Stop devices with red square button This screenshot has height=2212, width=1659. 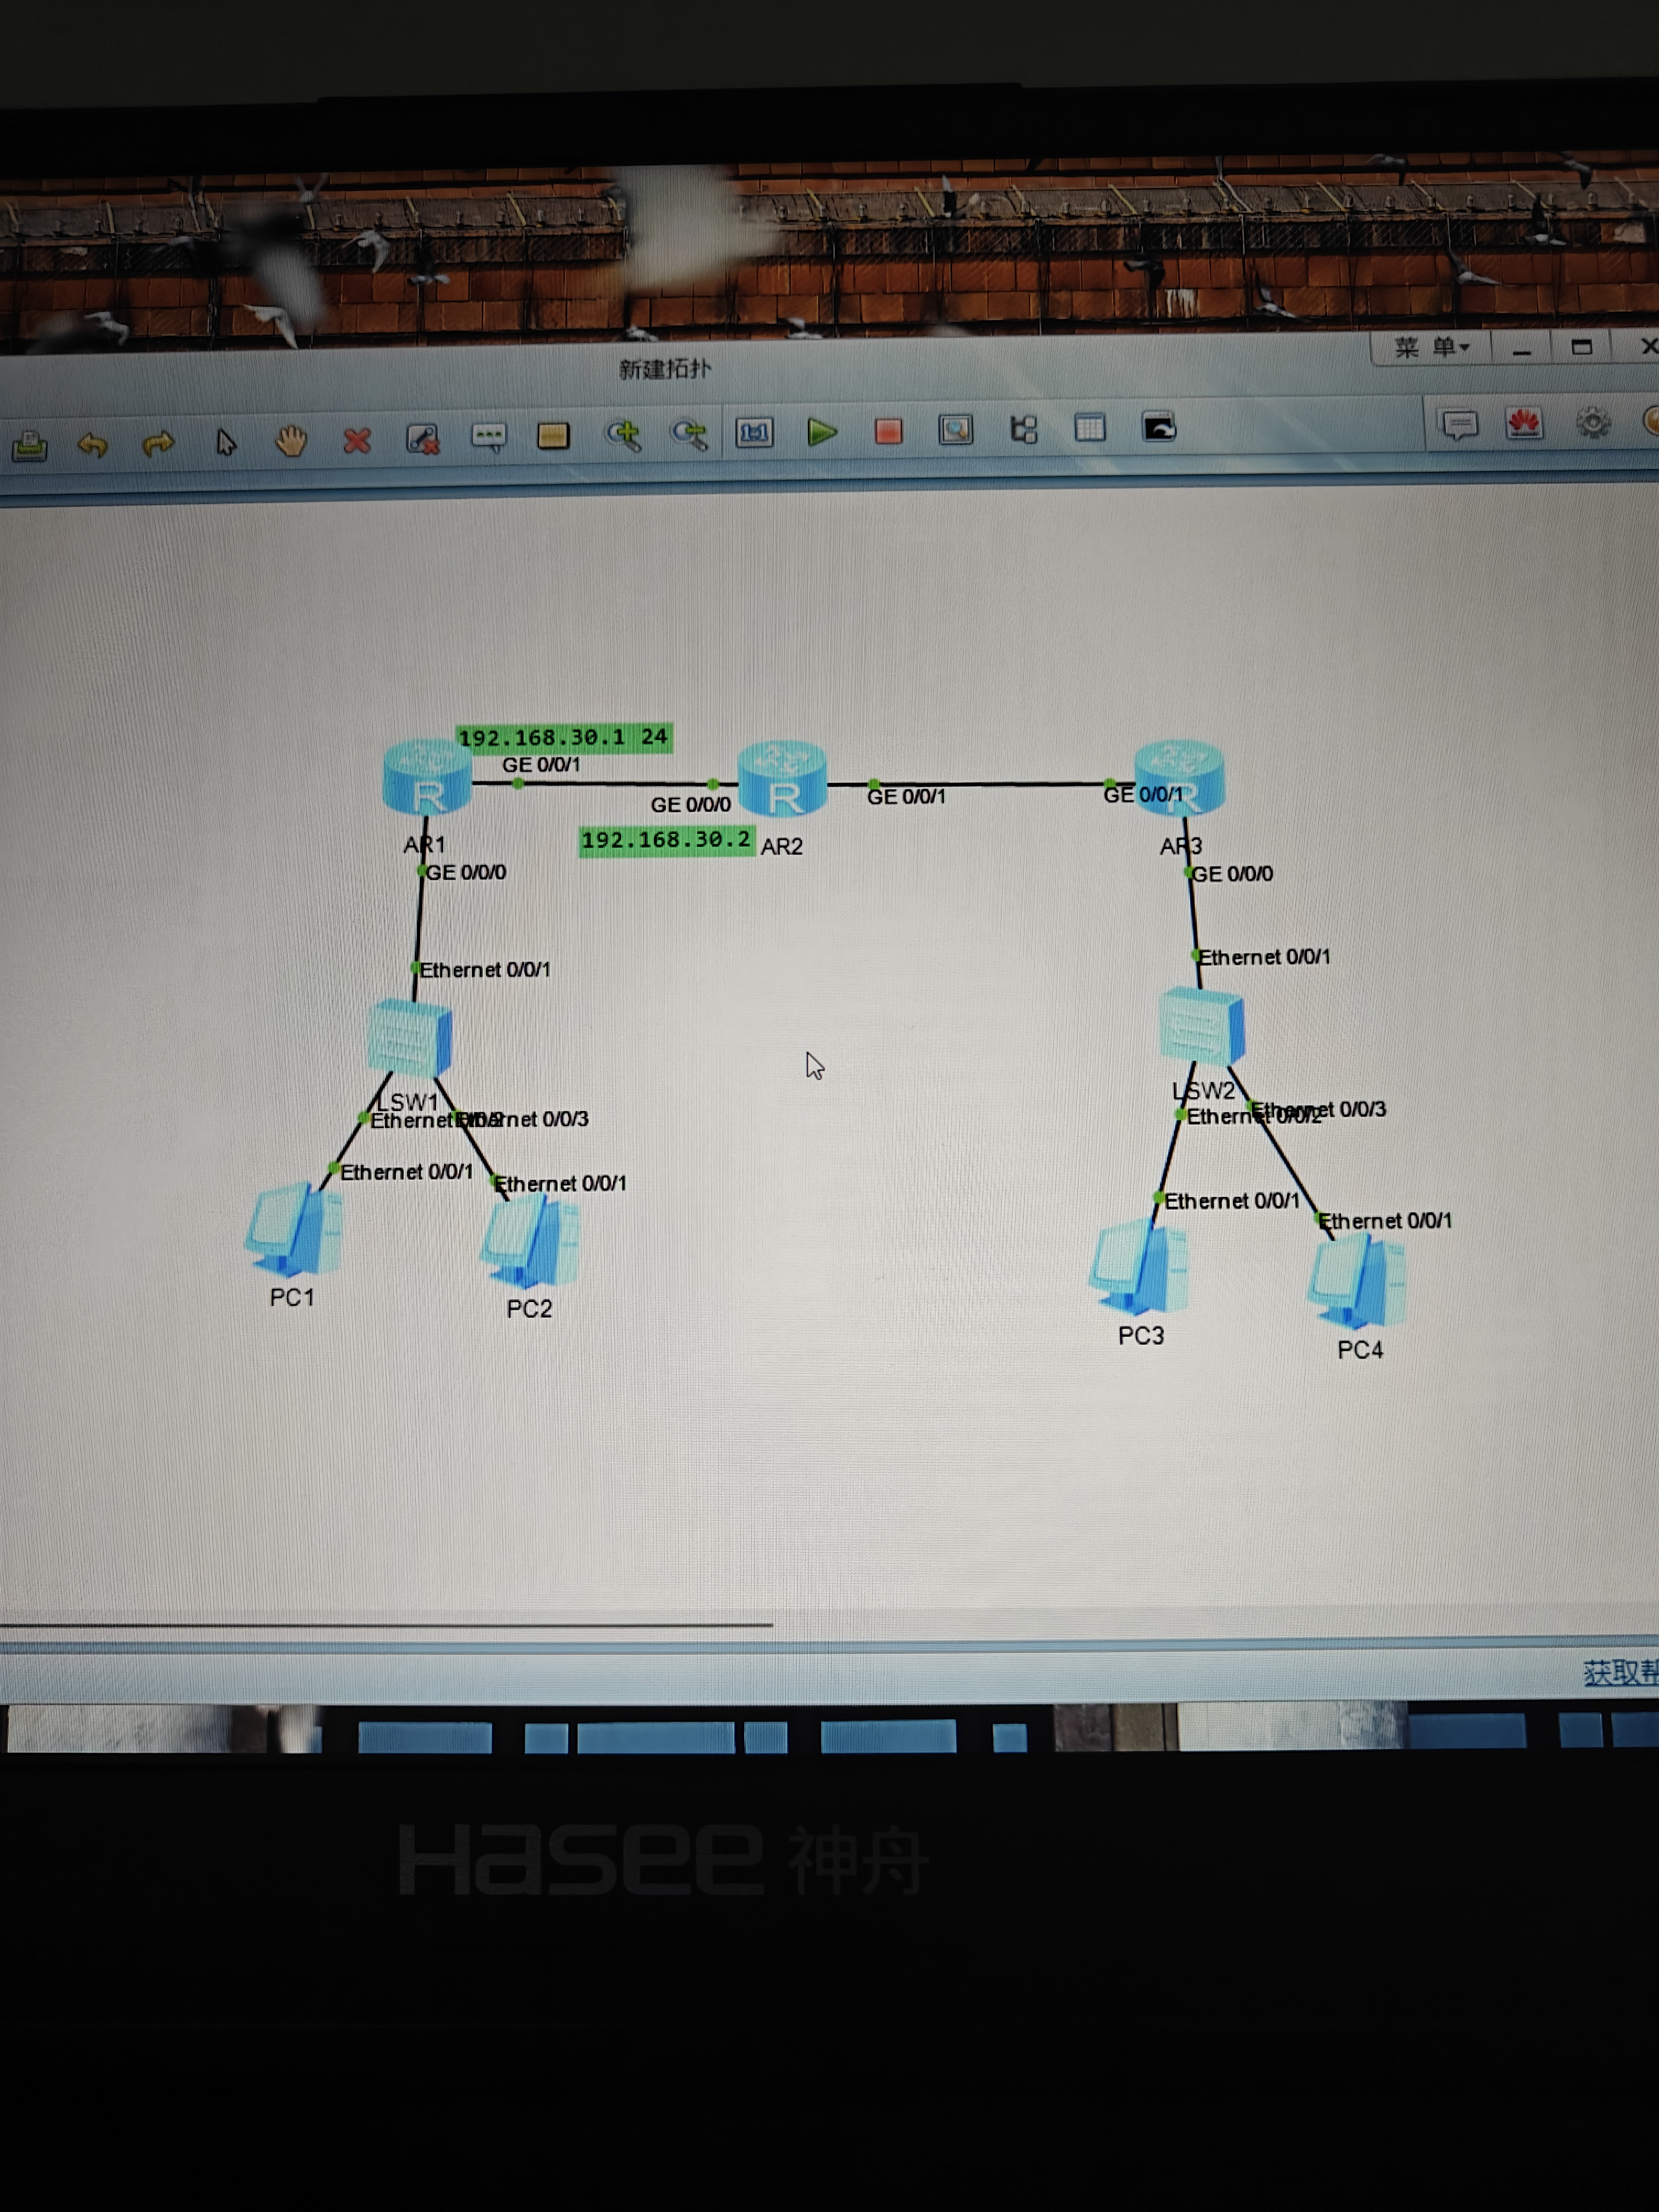point(888,431)
